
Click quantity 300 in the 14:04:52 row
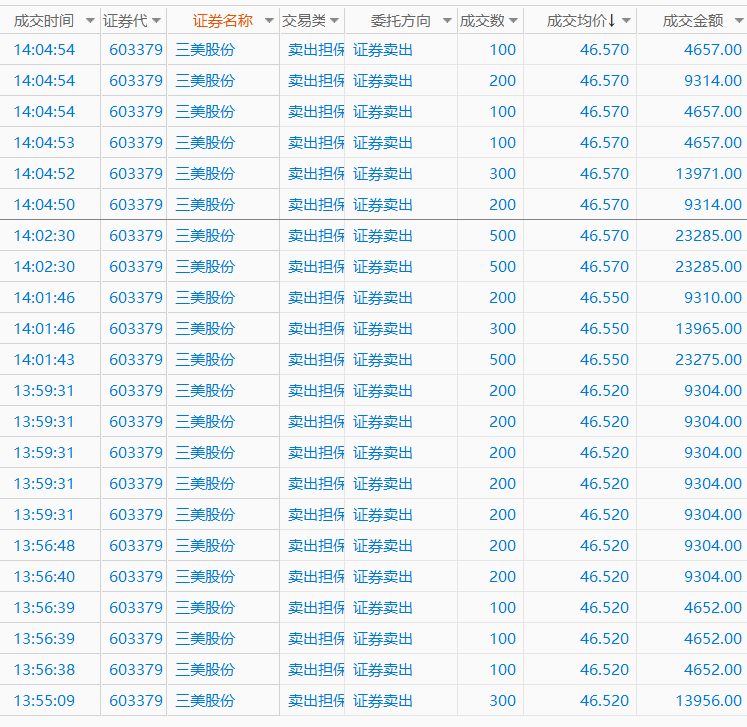tap(503, 173)
